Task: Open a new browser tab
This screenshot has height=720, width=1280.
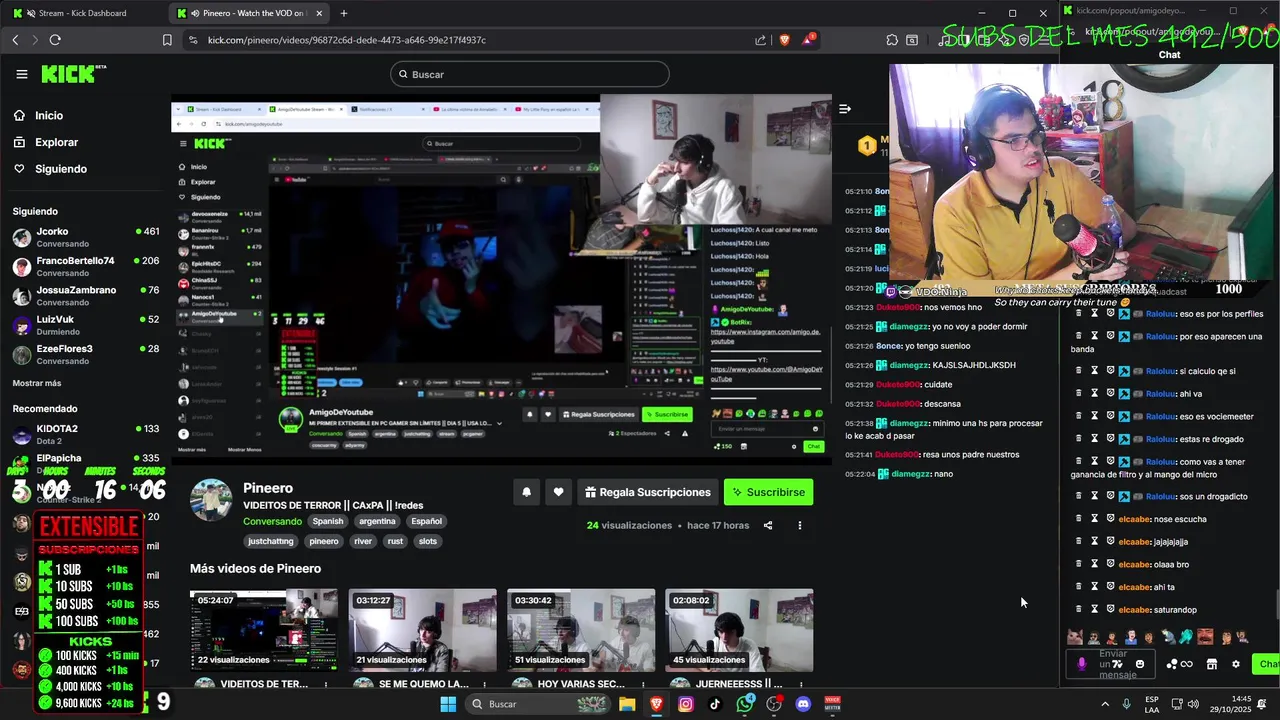Action: click(344, 13)
